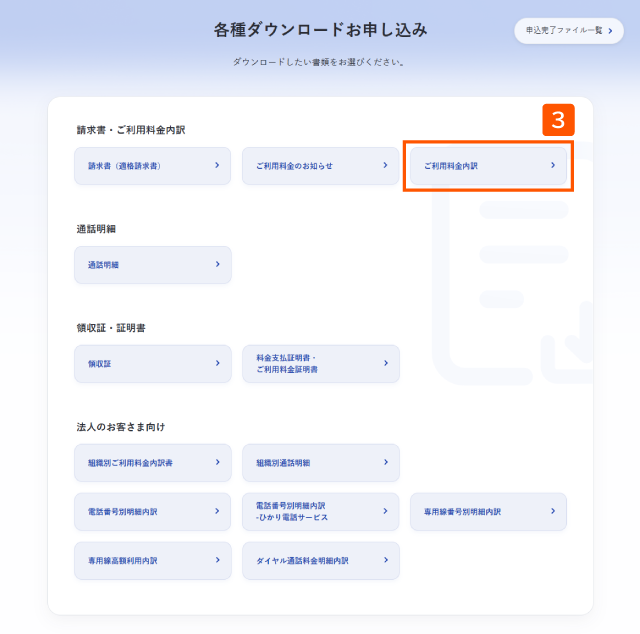
Task: Click the orange number 3 step badge
Action: [x=558, y=120]
